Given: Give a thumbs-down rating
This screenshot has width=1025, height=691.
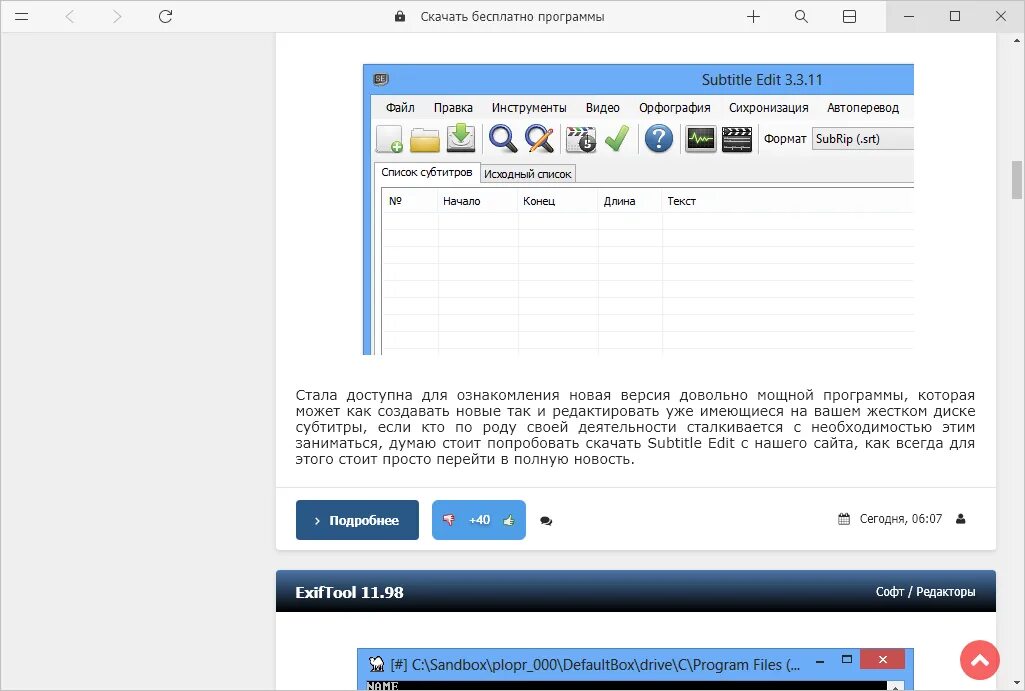Looking at the screenshot, I should click(448, 520).
